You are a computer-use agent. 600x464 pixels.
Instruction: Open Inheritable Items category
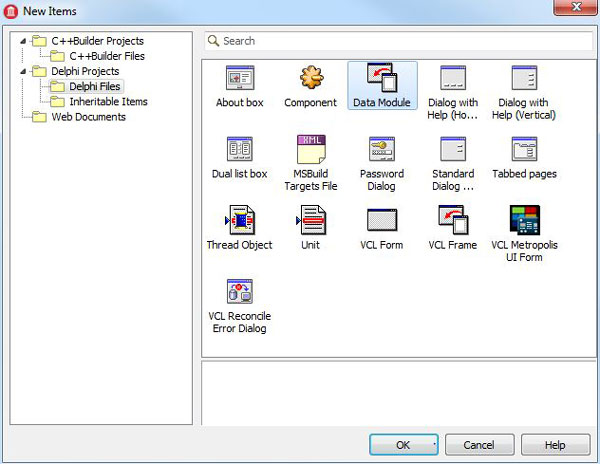tap(108, 101)
